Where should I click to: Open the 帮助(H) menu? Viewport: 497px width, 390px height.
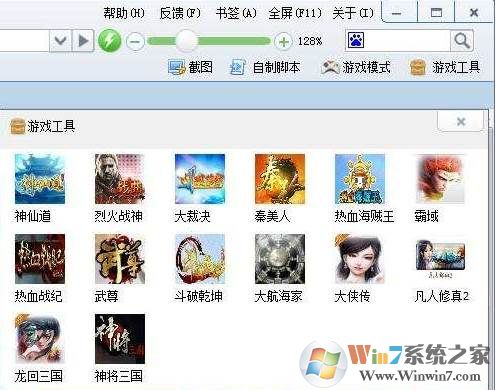[124, 13]
